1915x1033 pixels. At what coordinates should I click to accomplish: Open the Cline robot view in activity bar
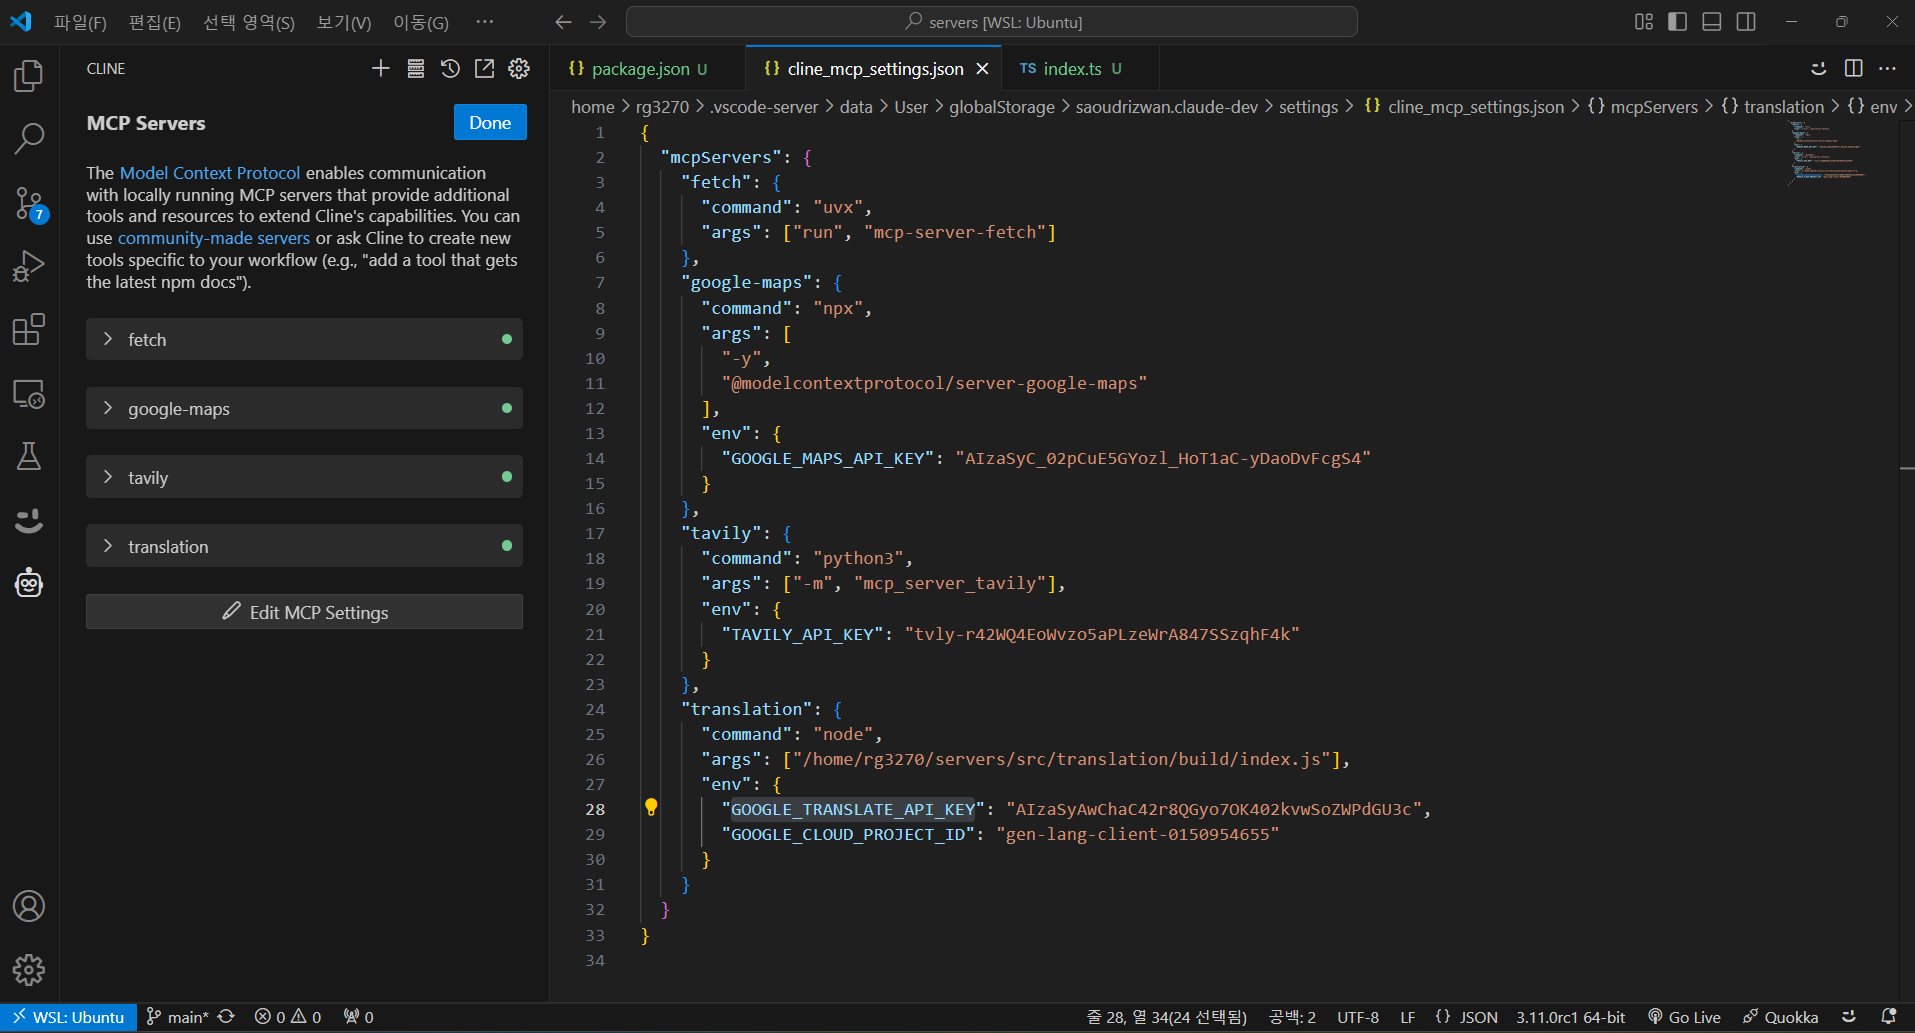coord(29,583)
